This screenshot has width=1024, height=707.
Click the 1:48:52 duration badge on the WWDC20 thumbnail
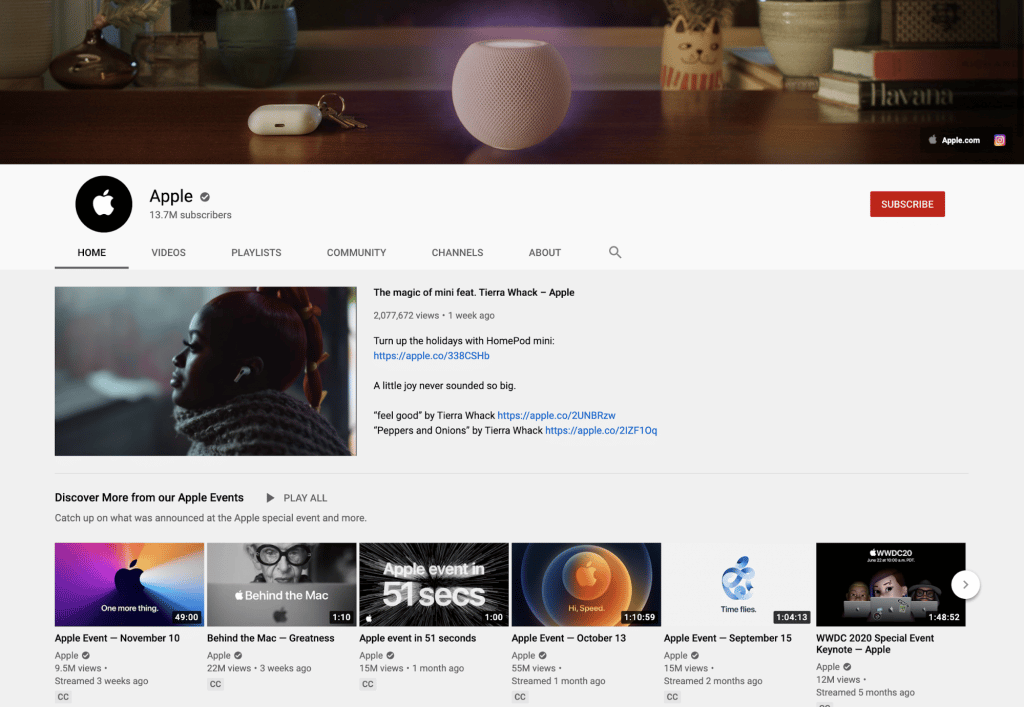click(x=944, y=617)
